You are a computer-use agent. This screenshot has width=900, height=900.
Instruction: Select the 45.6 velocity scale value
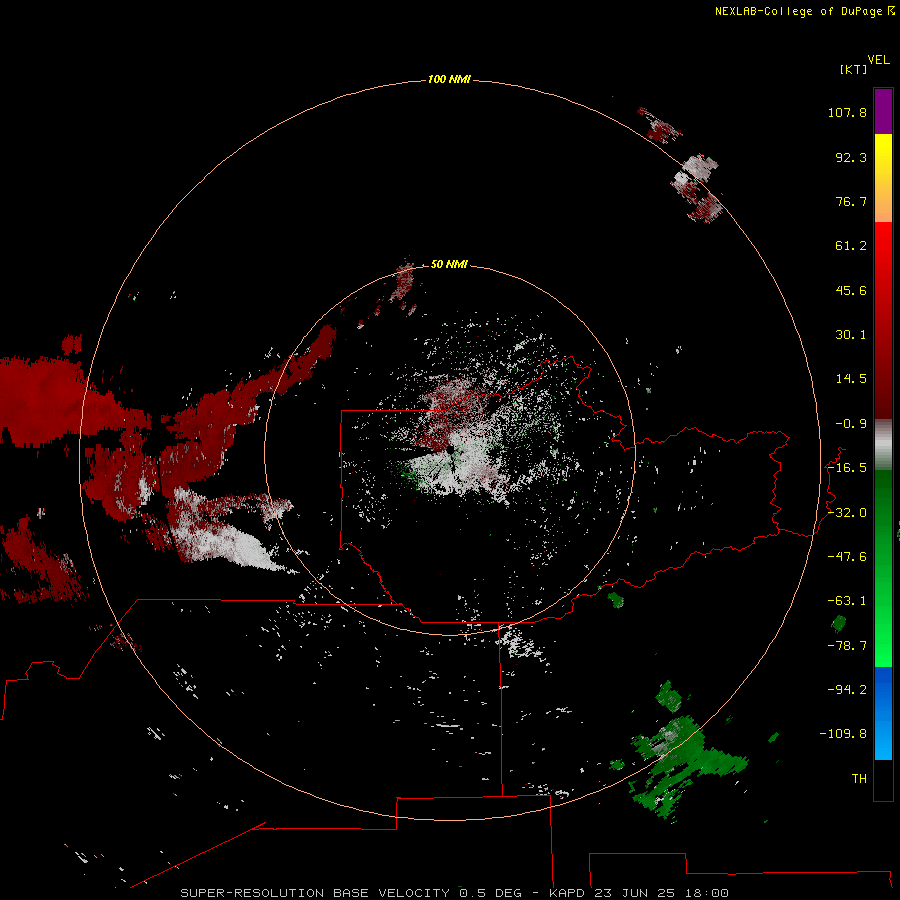pyautogui.click(x=851, y=290)
